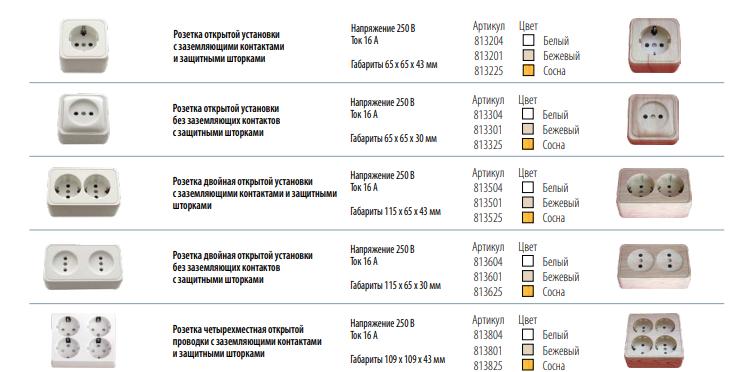Click the white four-gang socket image

pyautogui.click(x=84, y=340)
